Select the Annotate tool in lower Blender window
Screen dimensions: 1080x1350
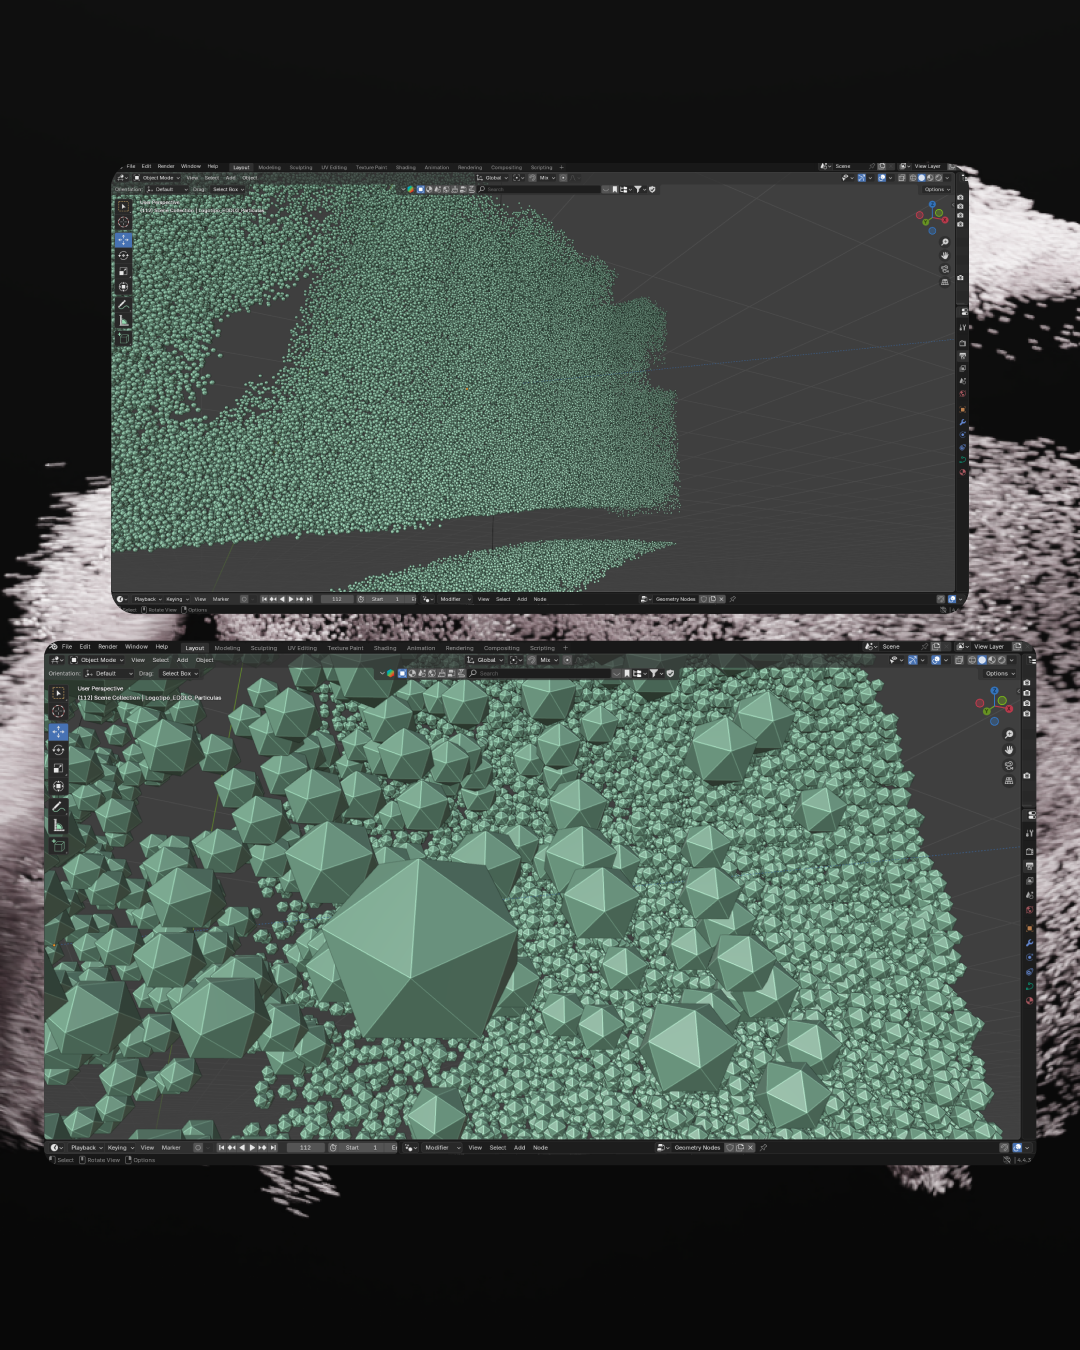coord(58,807)
